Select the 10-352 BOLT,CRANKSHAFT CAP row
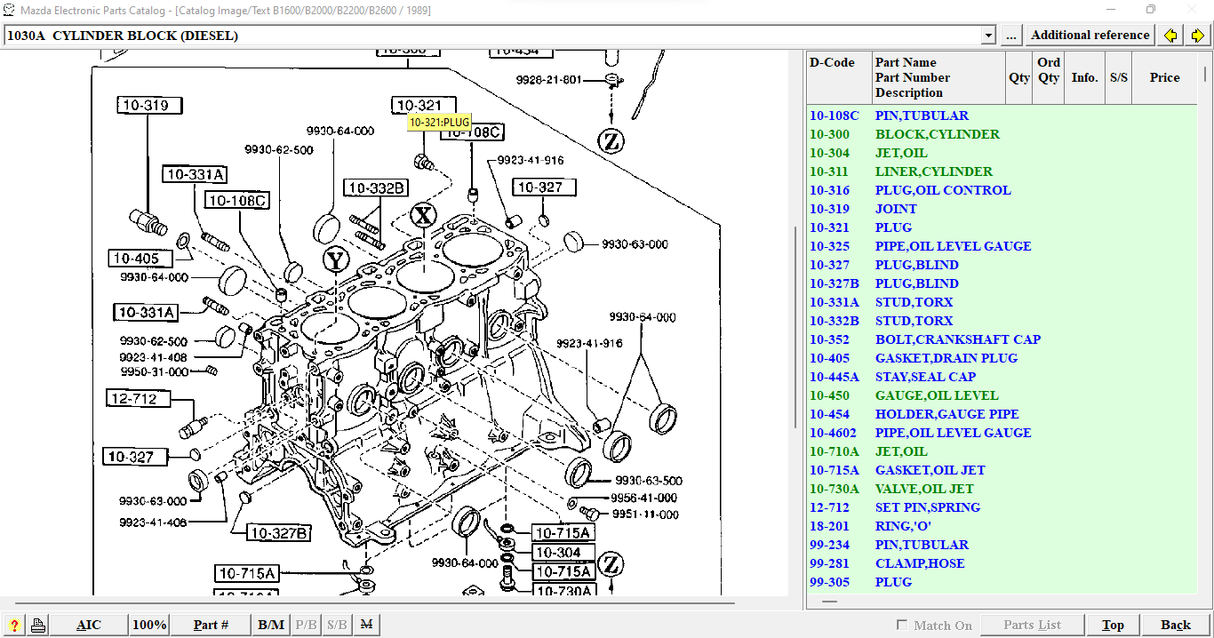Viewport: 1214px width, 638px height. point(957,339)
